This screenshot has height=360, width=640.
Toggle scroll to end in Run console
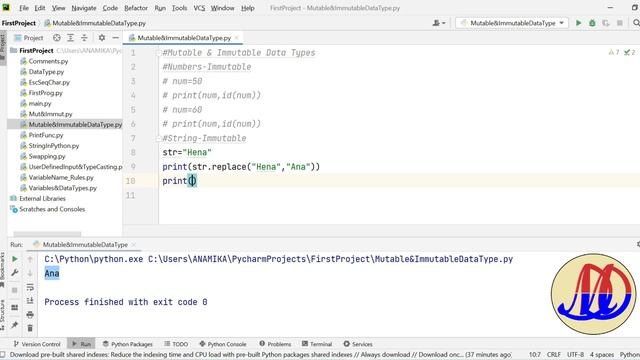pos(30,301)
